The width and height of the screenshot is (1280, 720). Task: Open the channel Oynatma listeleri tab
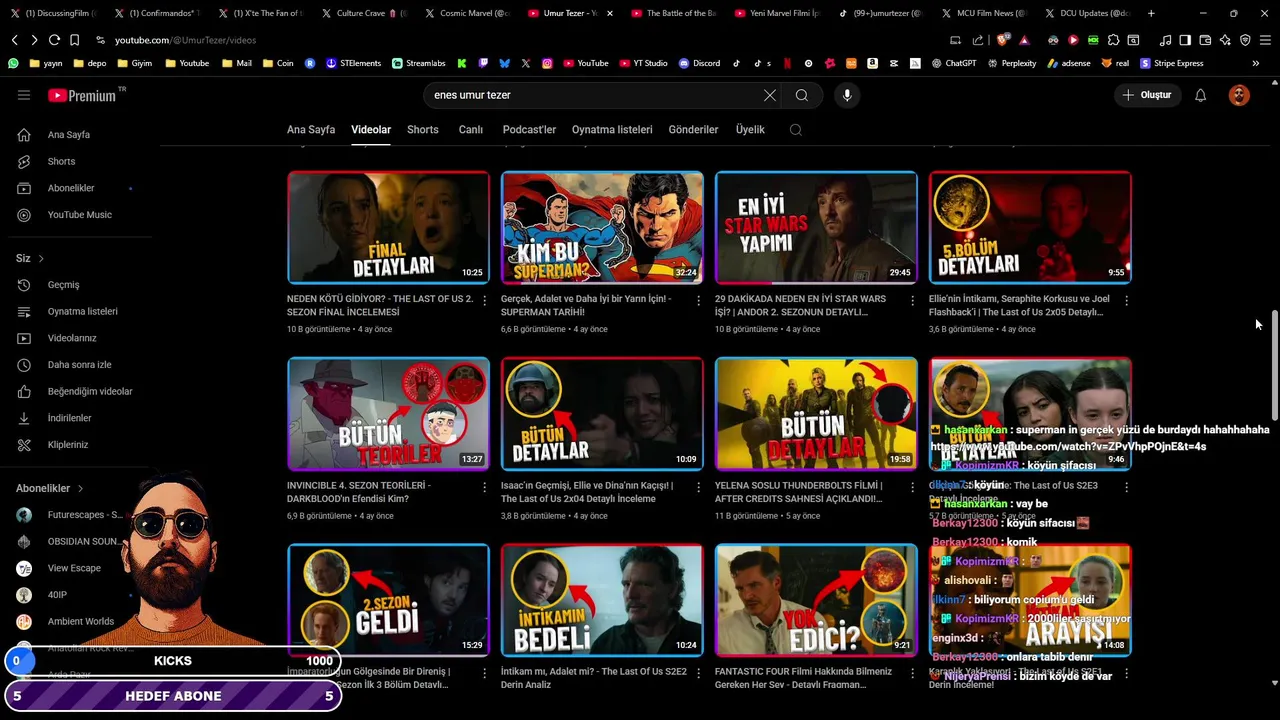click(612, 129)
